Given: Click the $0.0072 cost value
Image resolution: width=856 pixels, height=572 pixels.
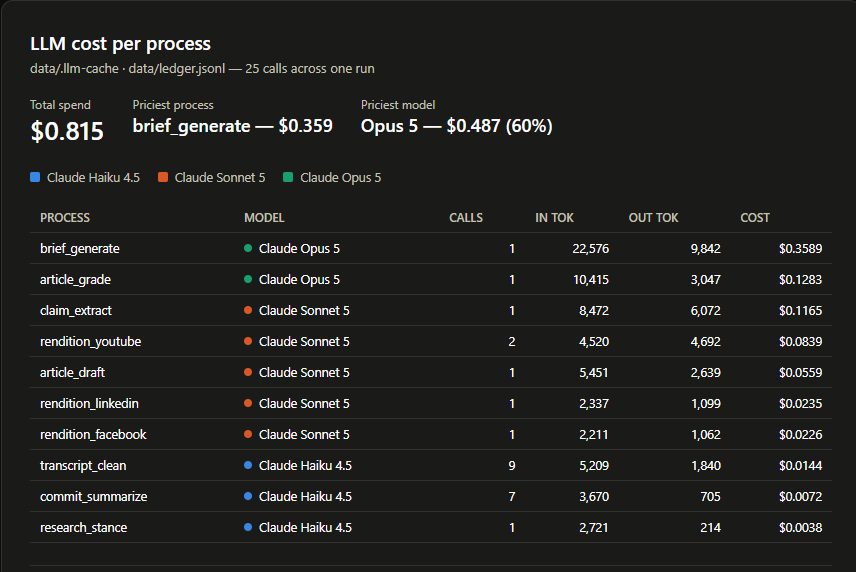Looking at the screenshot, I should [800, 497].
